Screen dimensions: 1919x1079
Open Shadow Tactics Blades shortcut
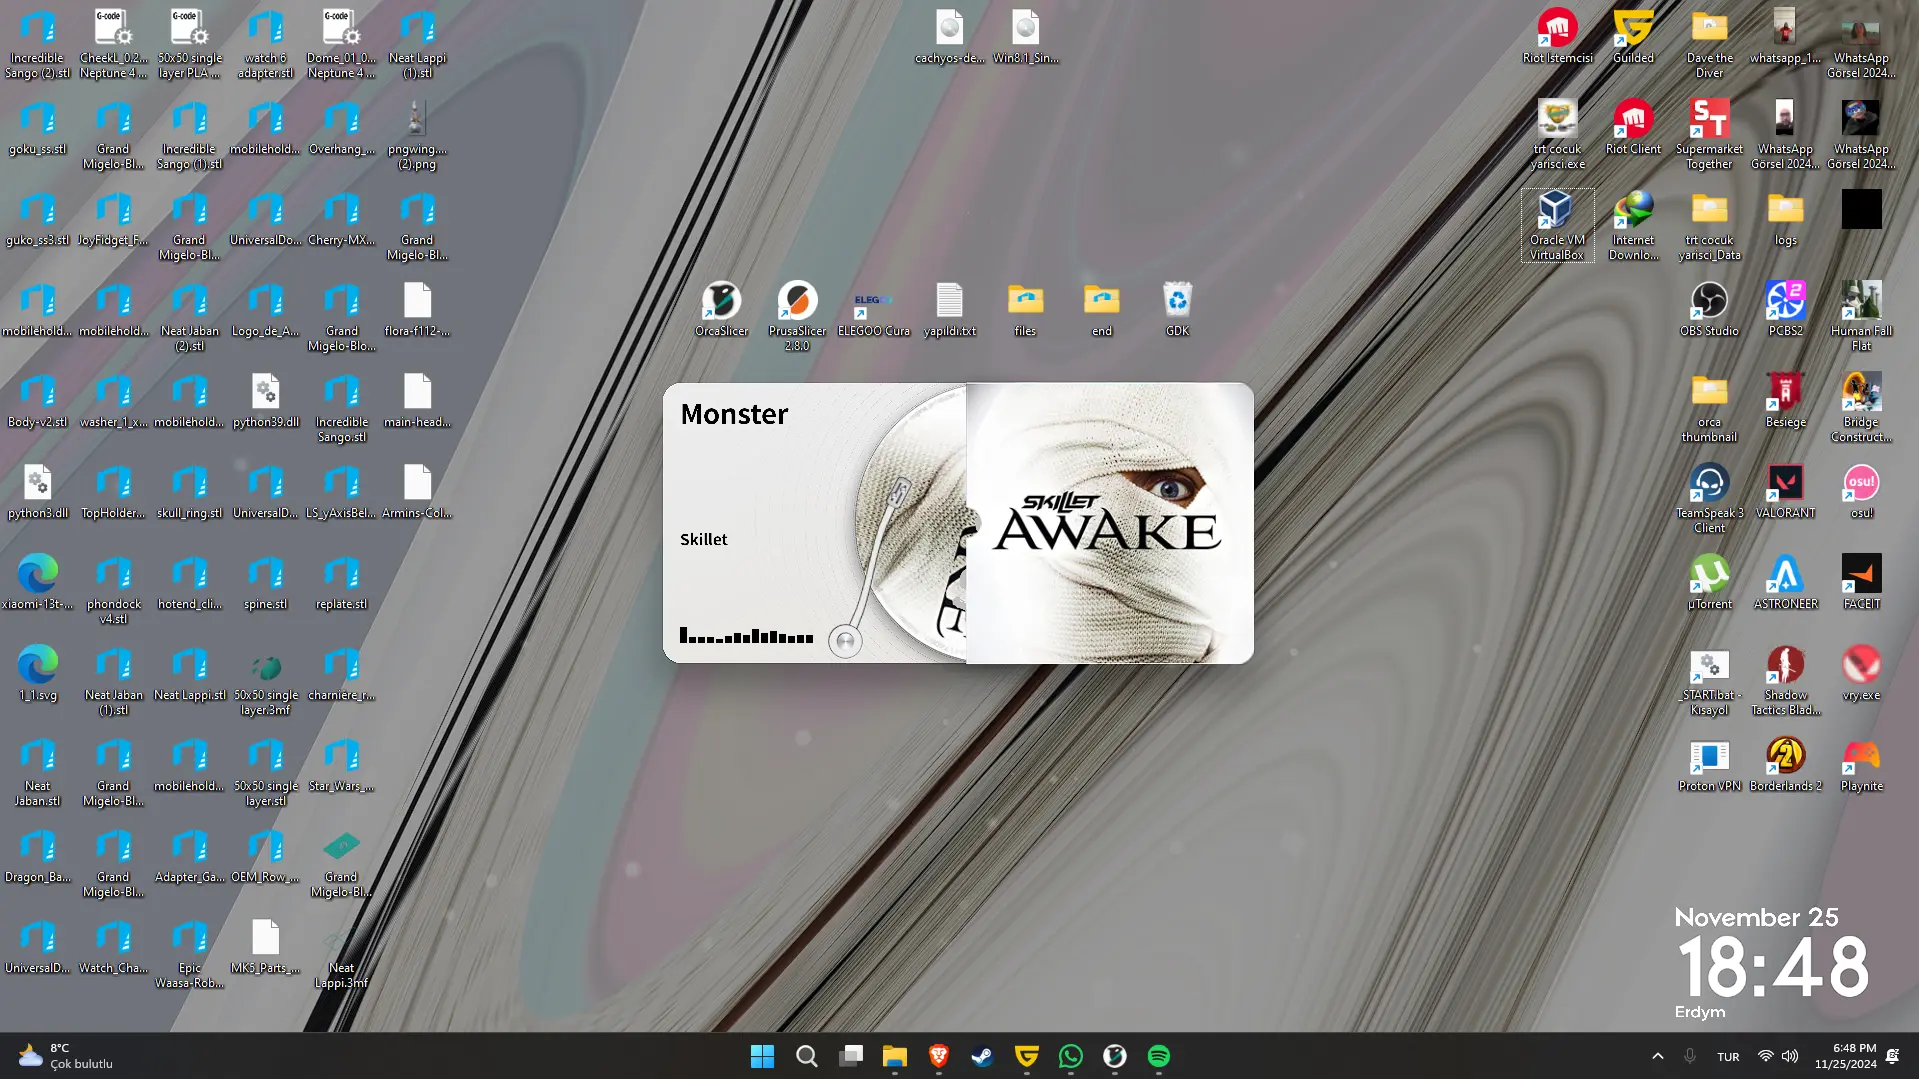pos(1785,680)
